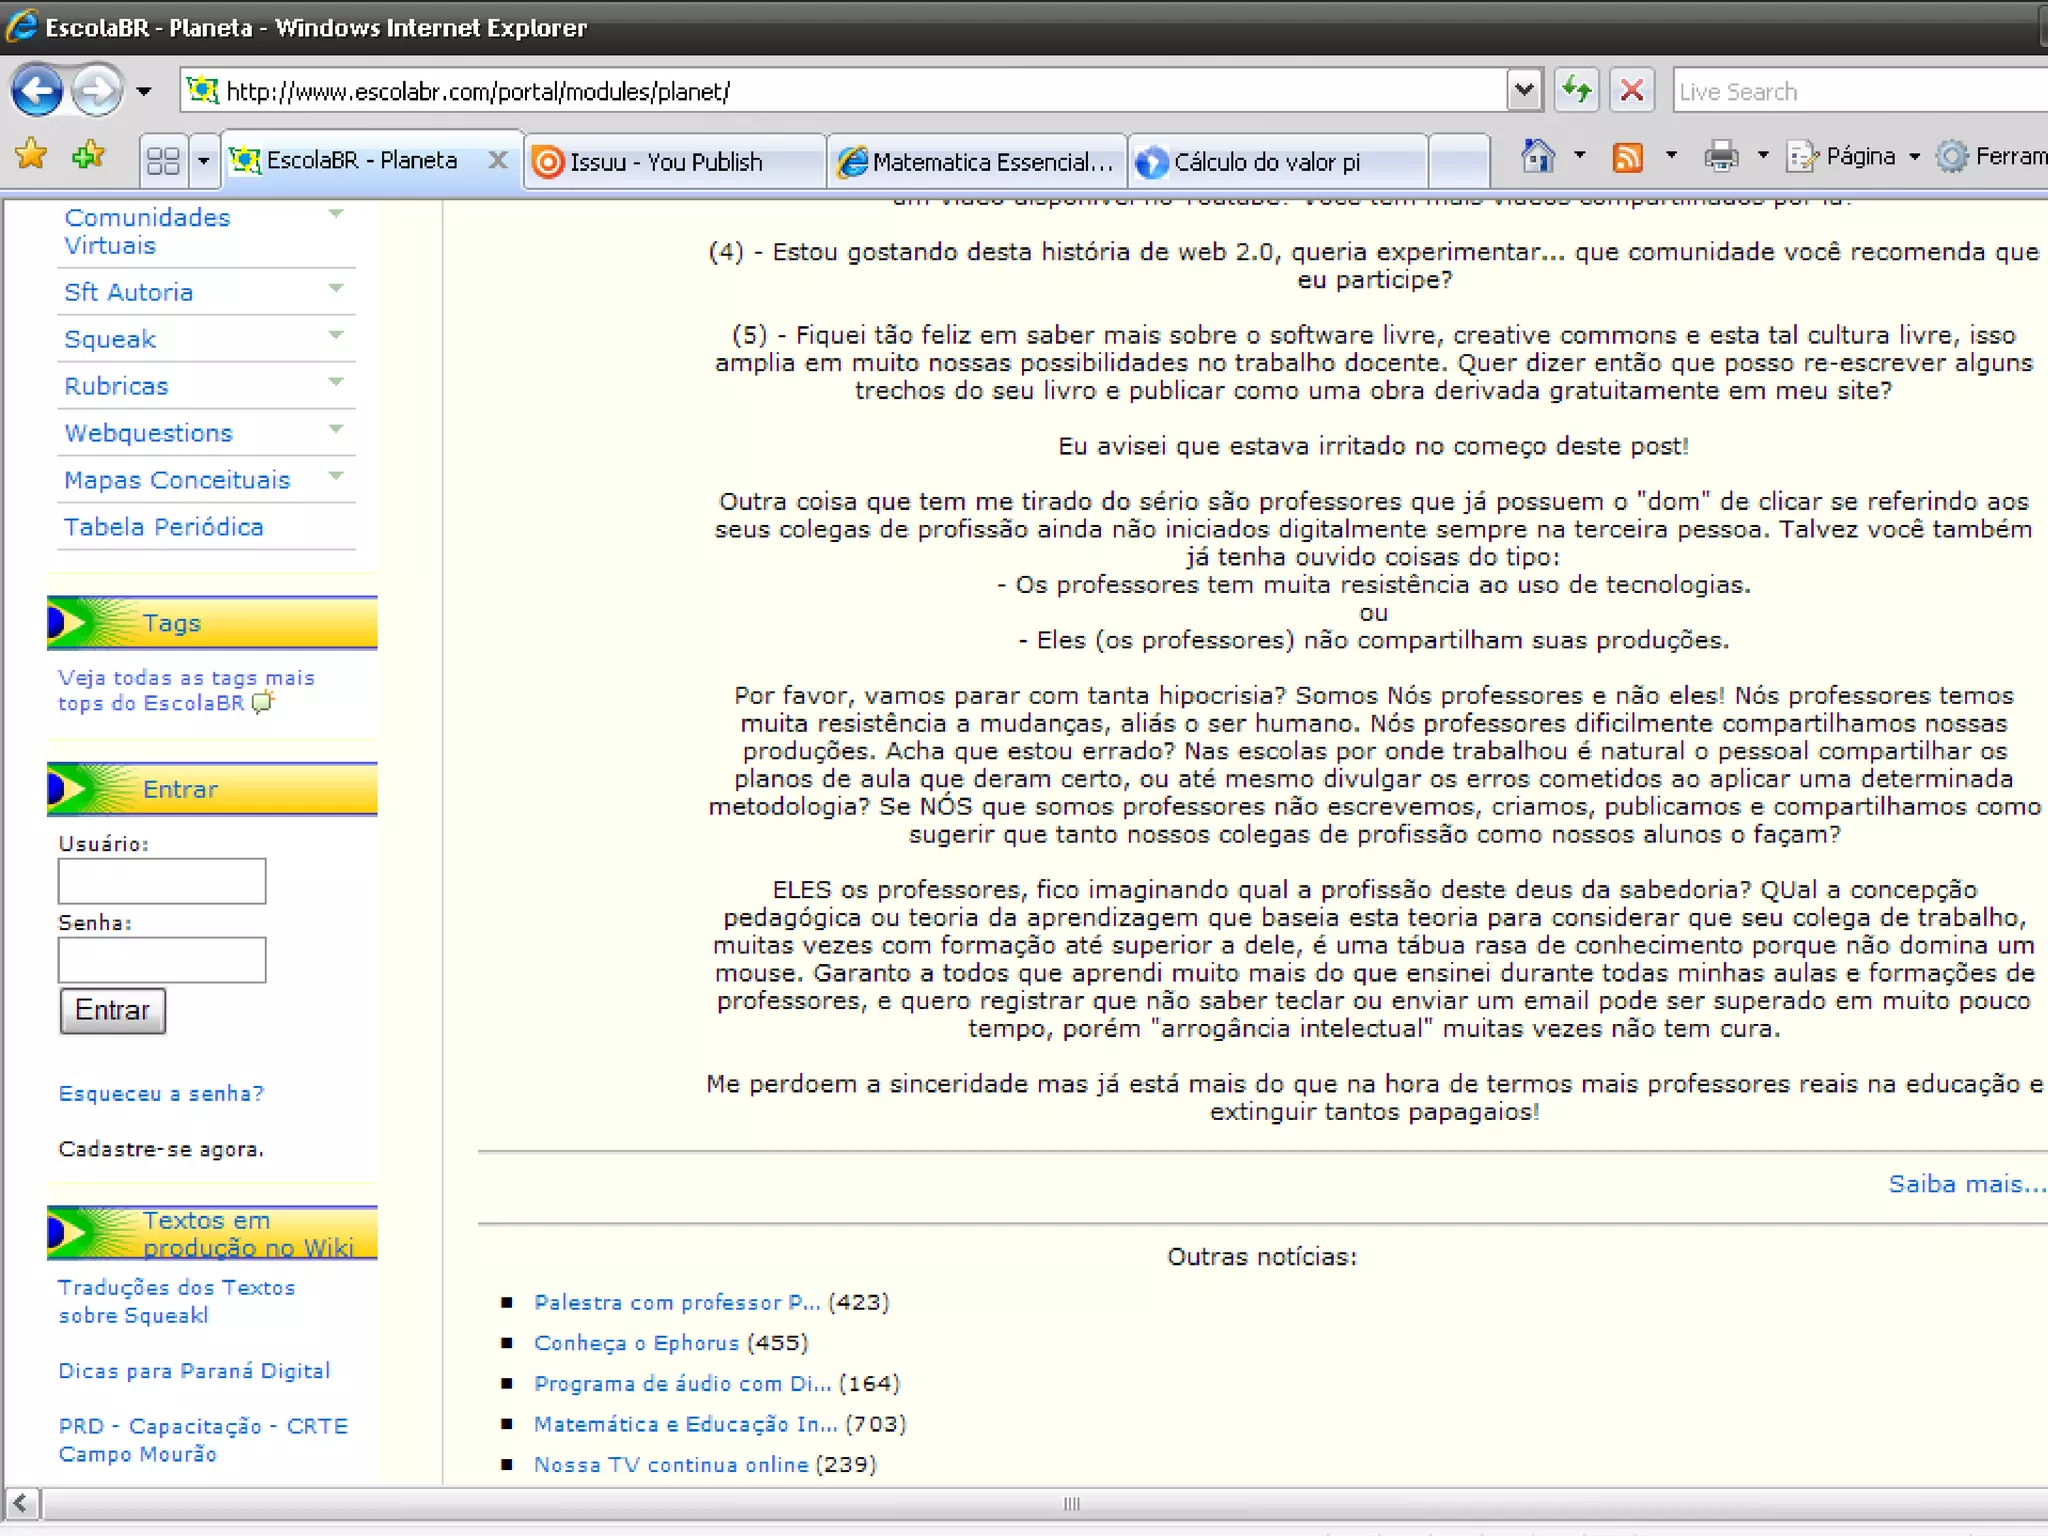Click the red Stop loading icon
Viewport: 2048px width, 1536px height.
[1632, 91]
